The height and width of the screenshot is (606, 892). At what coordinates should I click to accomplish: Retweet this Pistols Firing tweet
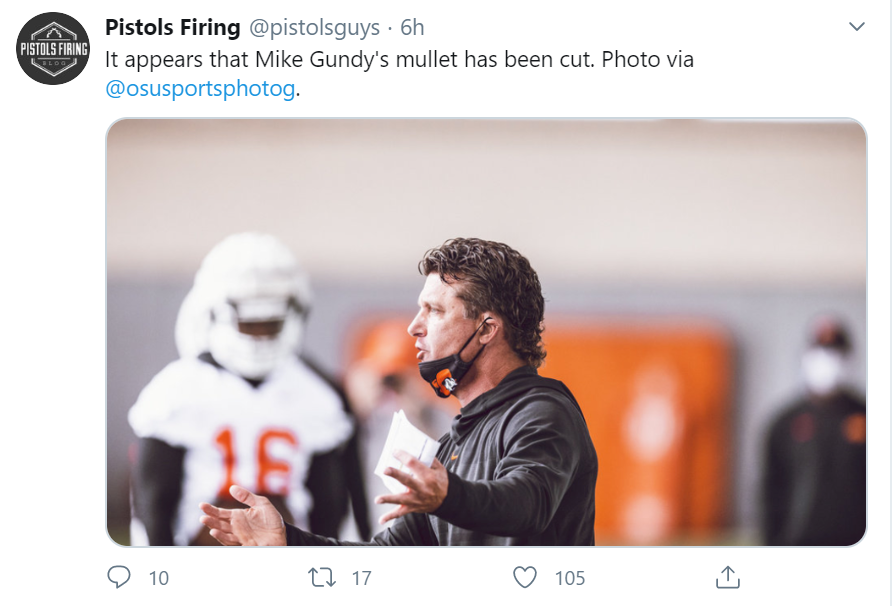click(x=320, y=577)
